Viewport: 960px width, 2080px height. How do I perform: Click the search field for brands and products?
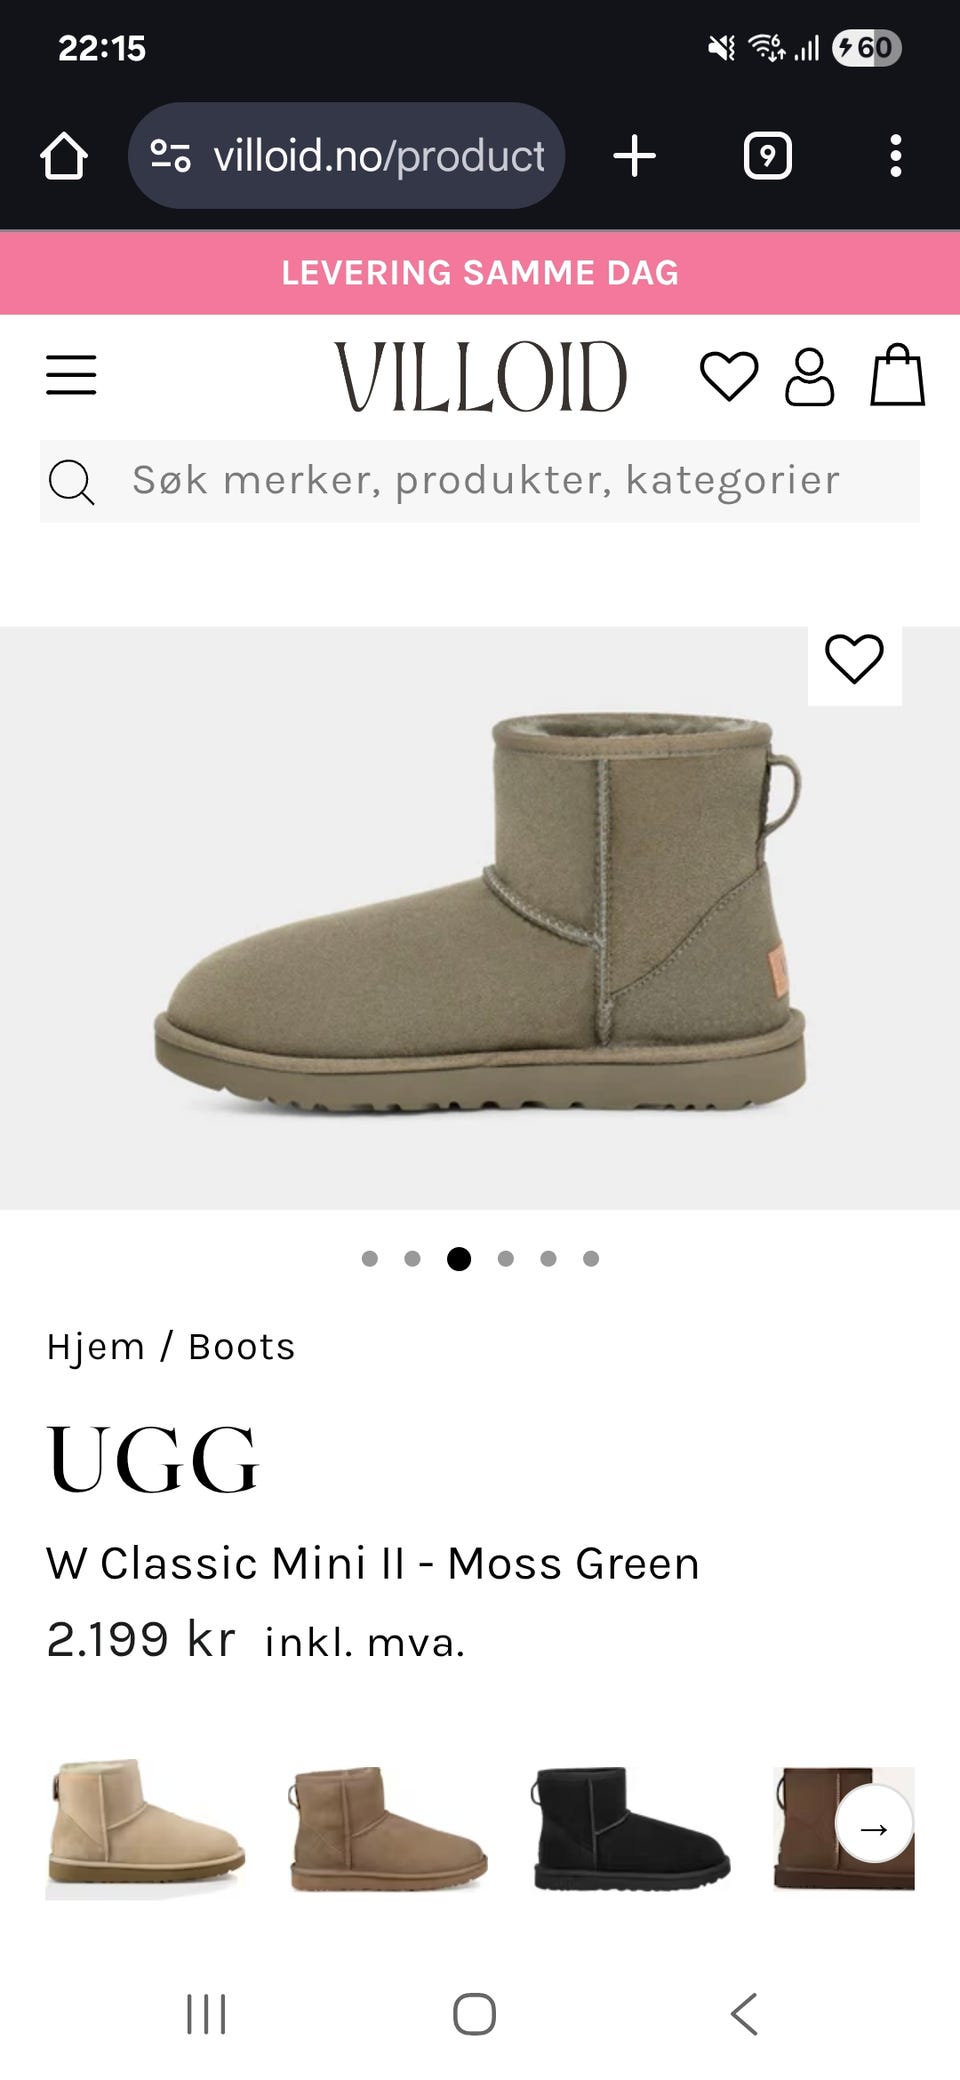click(480, 481)
